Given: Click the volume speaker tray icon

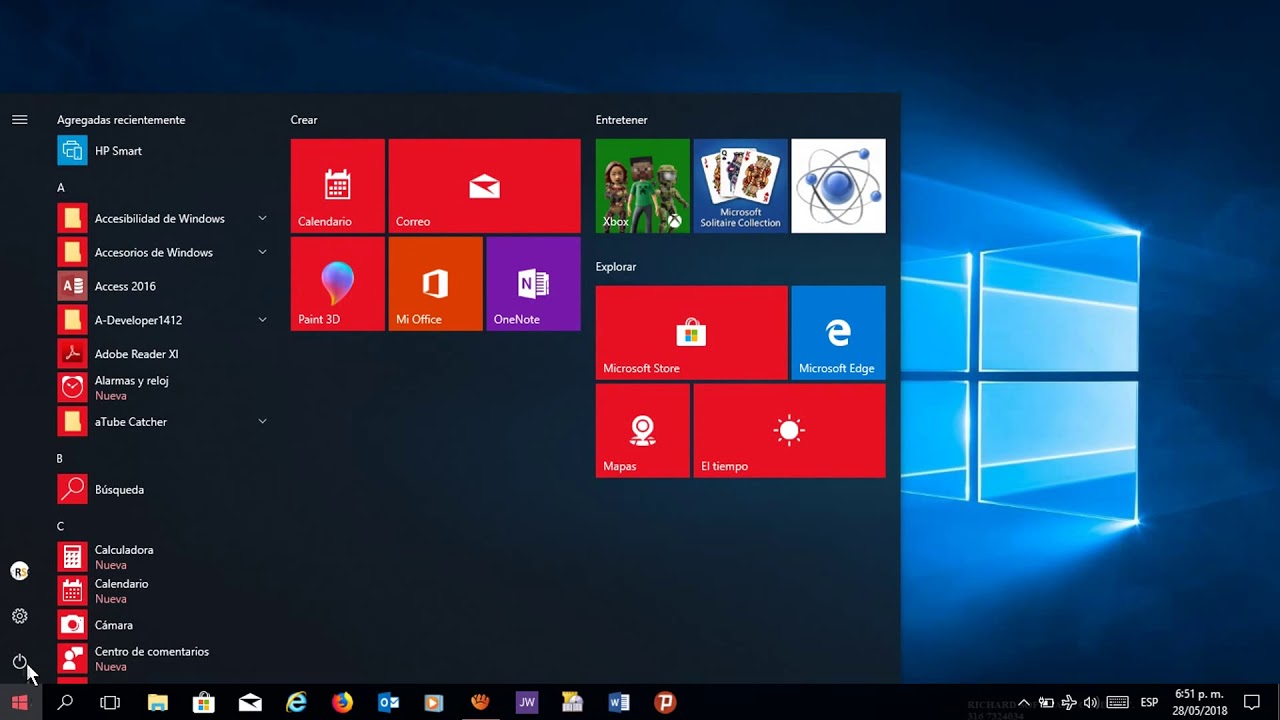Looking at the screenshot, I should pyautogui.click(x=1091, y=702).
